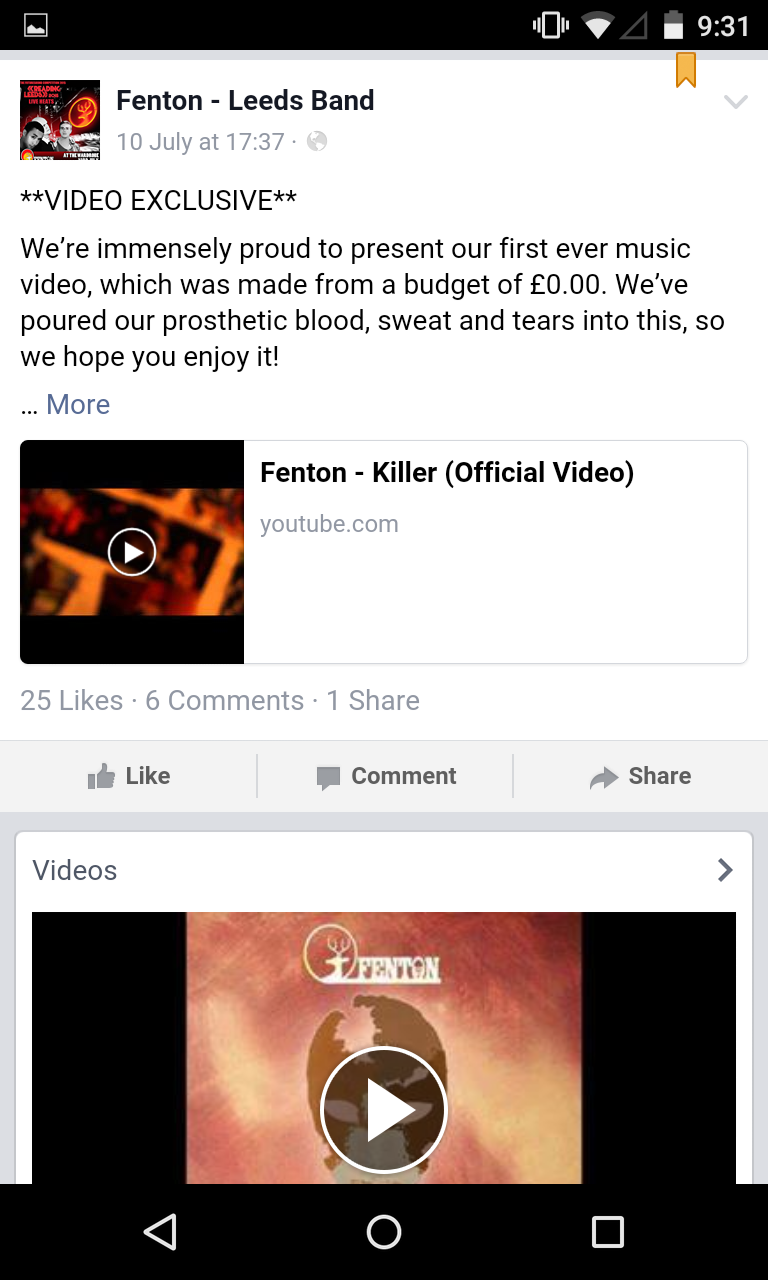The width and height of the screenshot is (768, 1280).
Task: Expand post text with More link
Action: (78, 404)
